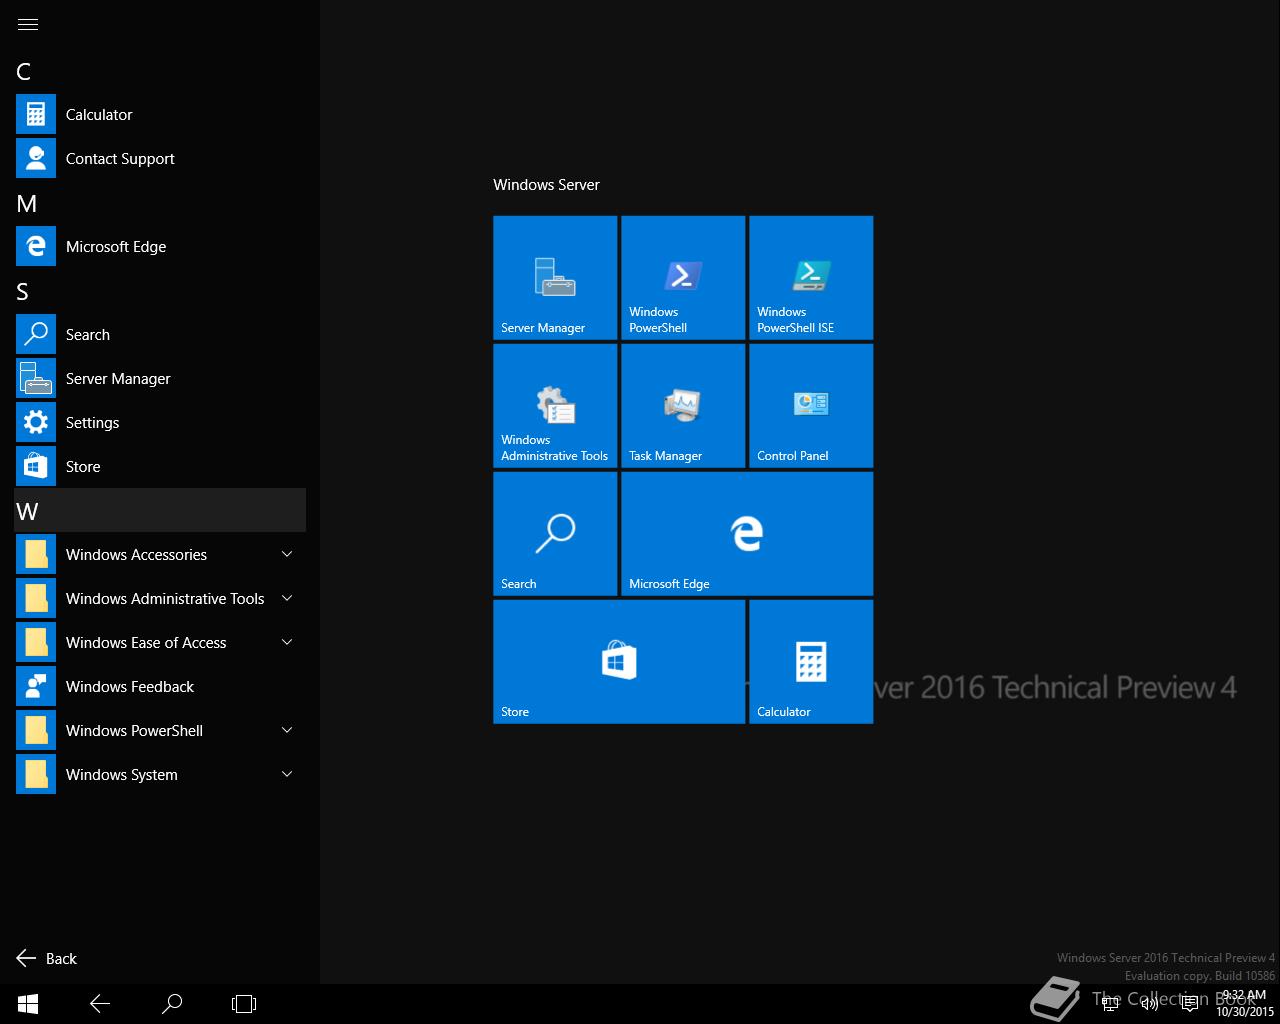
Task: Open the wide Microsoft Edge tile
Action: pos(747,534)
